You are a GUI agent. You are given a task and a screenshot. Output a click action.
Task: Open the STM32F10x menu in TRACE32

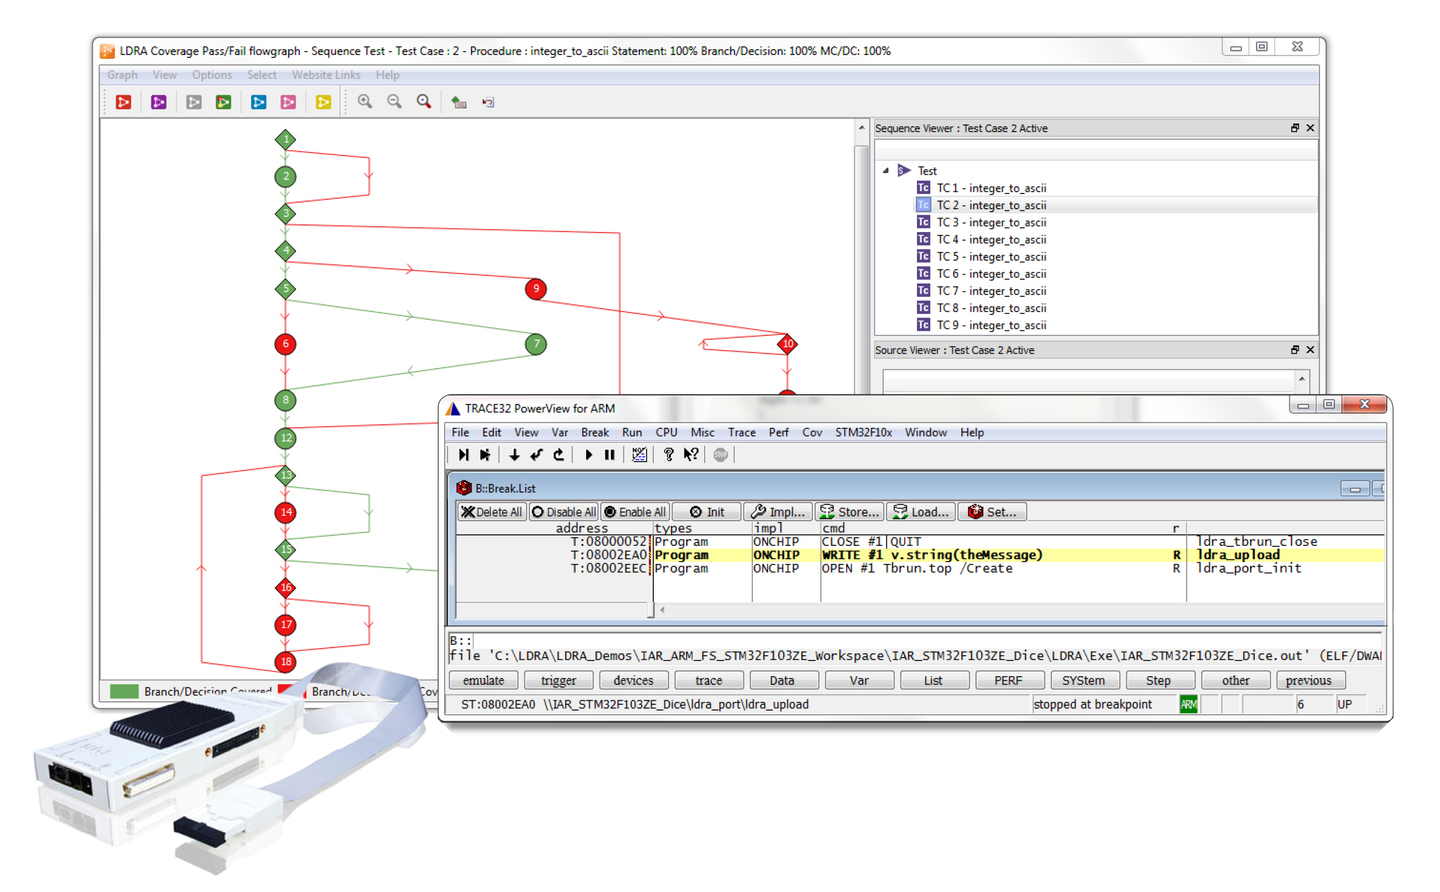864,433
